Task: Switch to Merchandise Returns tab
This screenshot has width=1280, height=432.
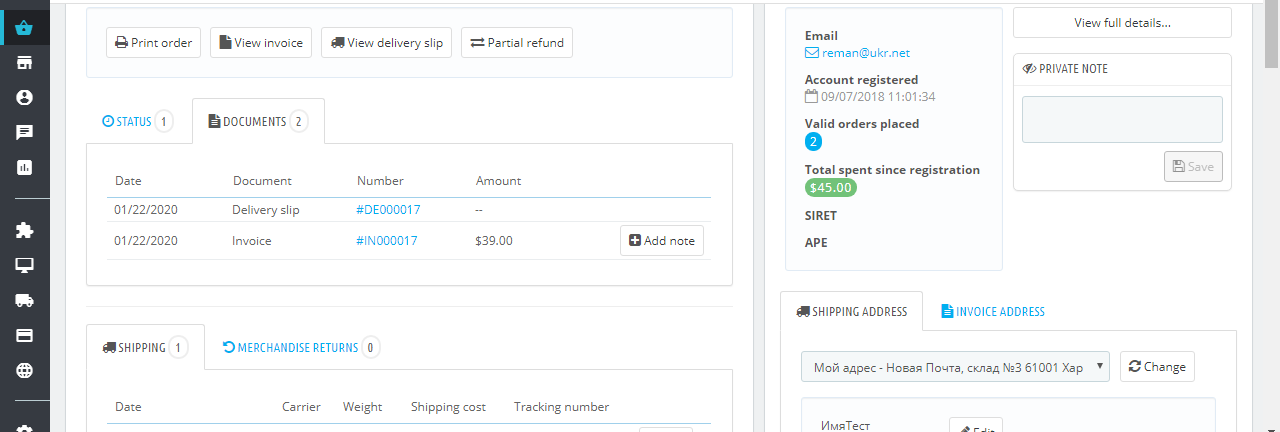Action: (300, 348)
